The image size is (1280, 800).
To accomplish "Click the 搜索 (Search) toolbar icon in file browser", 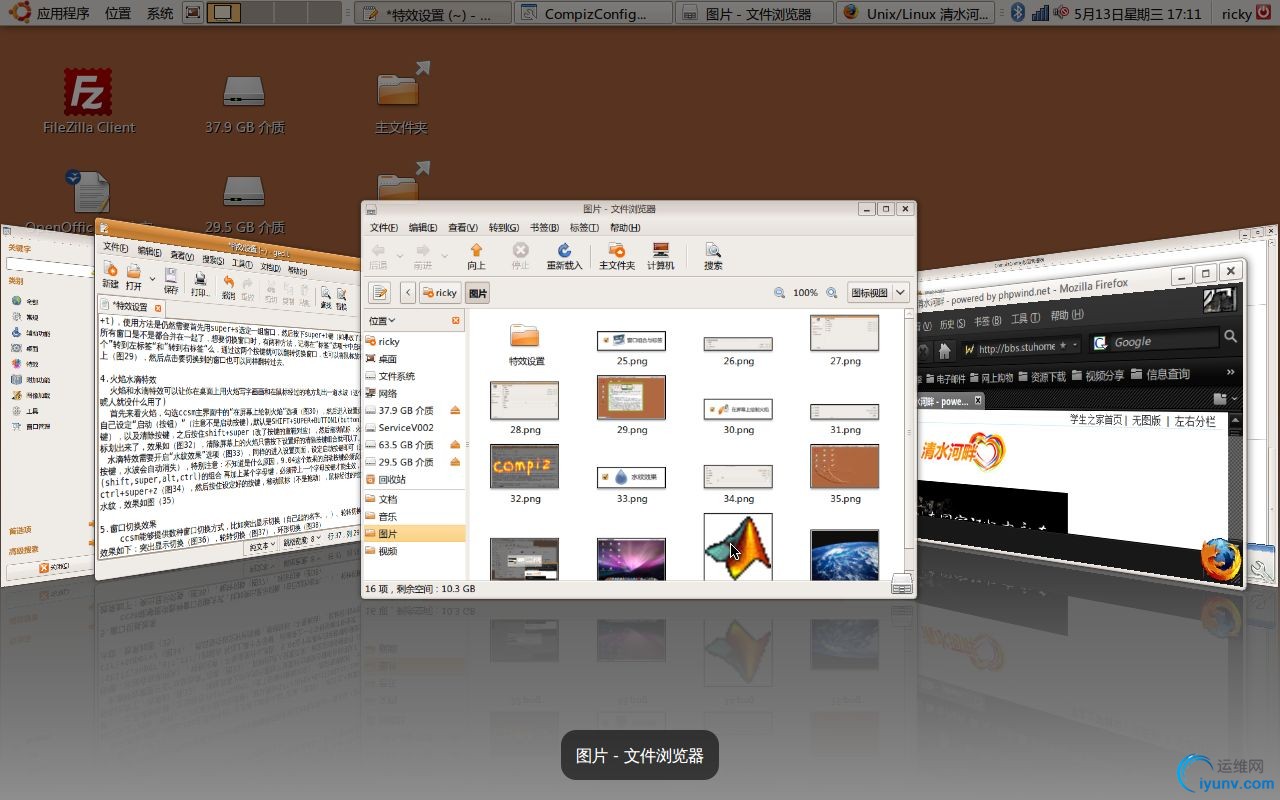I will click(x=713, y=256).
